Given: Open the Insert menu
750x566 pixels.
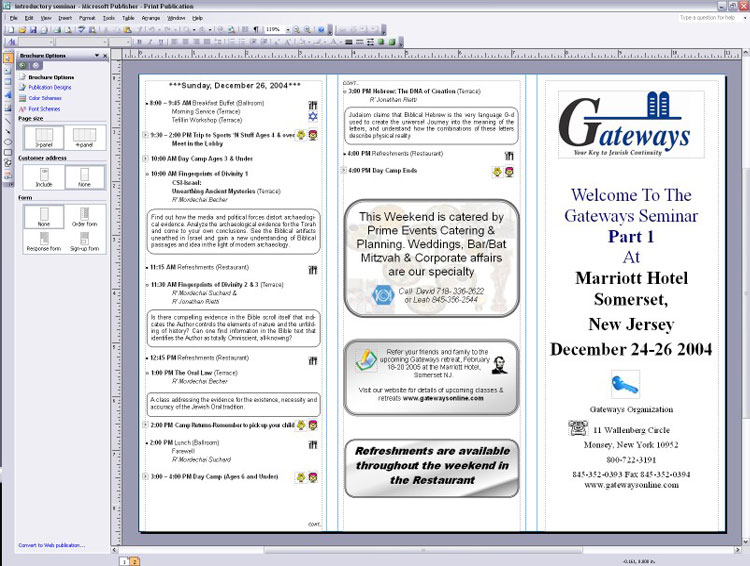Looking at the screenshot, I should click(x=65, y=18).
